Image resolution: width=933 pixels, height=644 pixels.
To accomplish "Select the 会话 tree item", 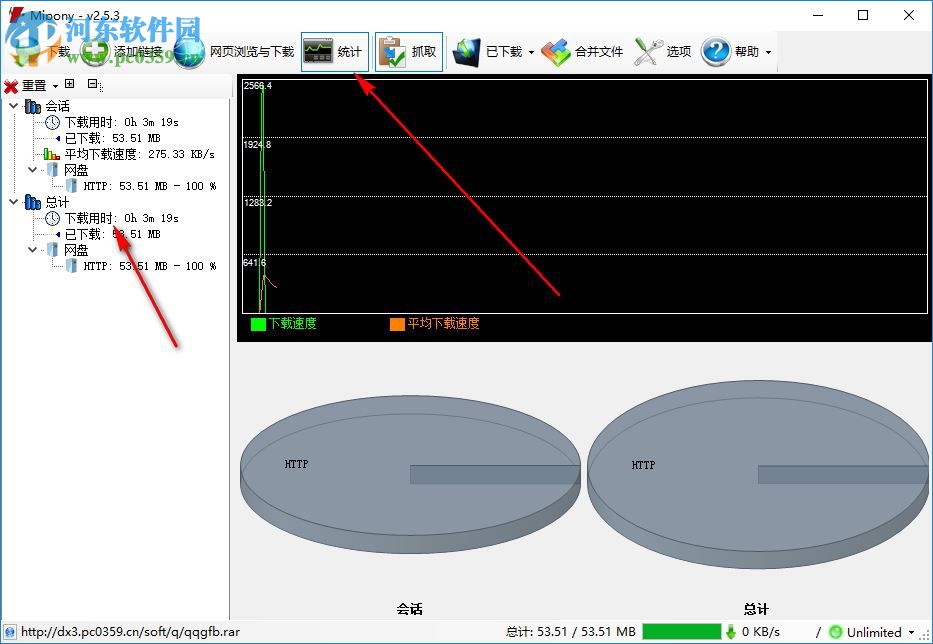I will pyautogui.click(x=57, y=106).
